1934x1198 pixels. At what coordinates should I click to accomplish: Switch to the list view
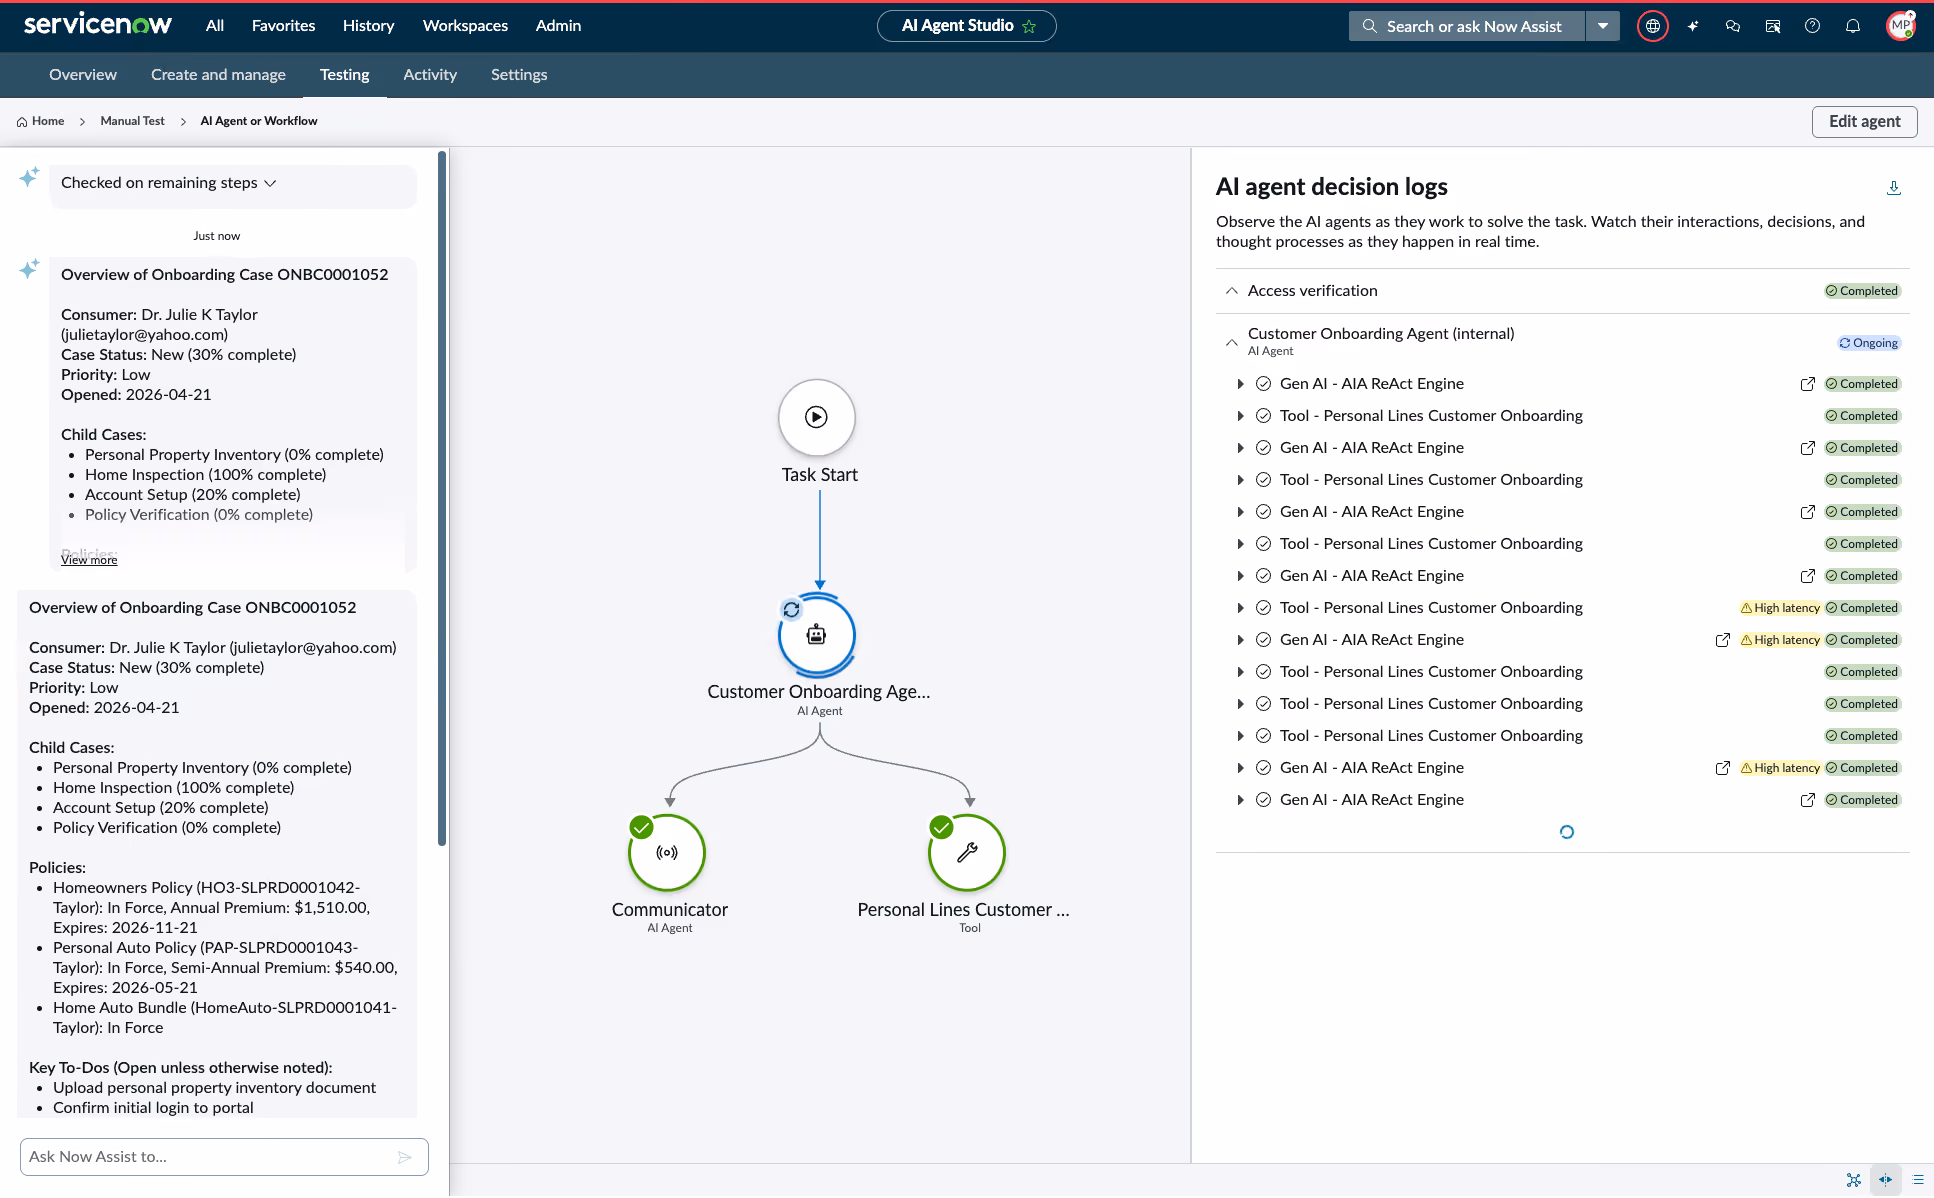point(1918,1180)
